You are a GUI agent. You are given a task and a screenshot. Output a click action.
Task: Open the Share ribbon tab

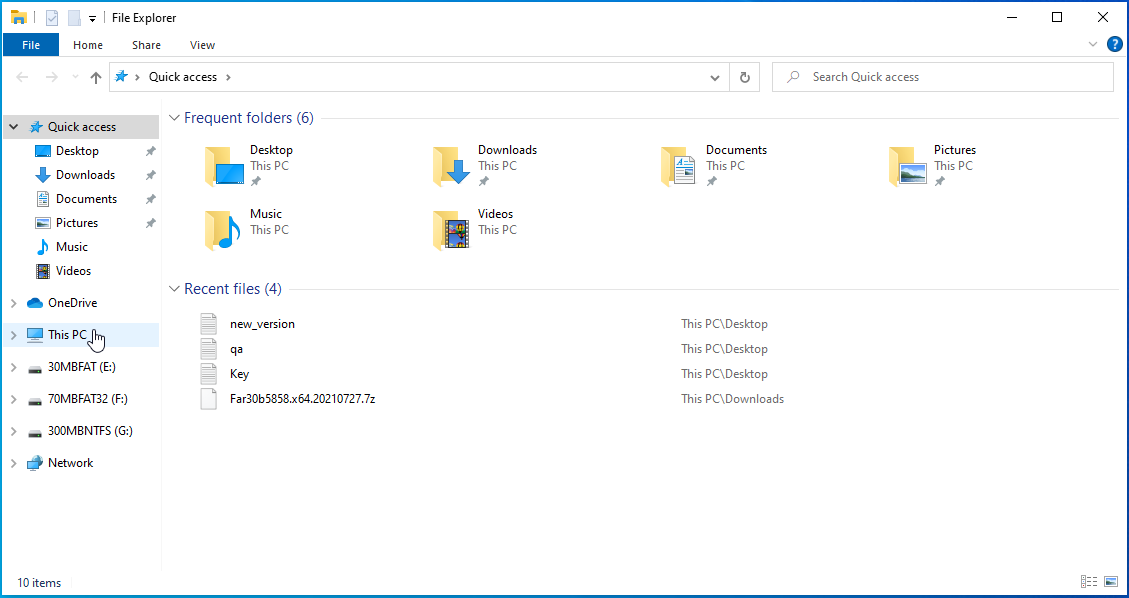coord(146,45)
